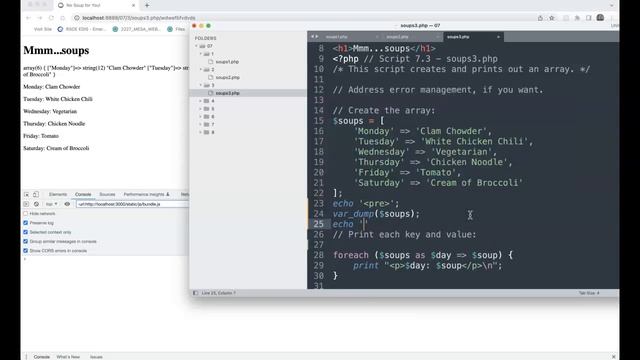
Task: Reload the Chrome page
Action: (51, 18)
